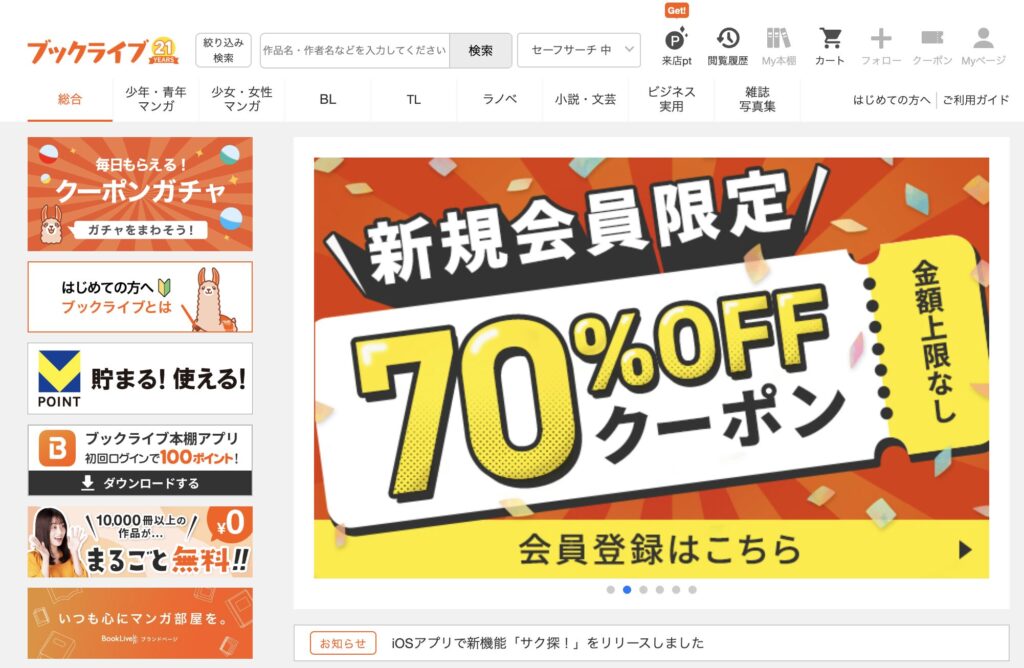The width and height of the screenshot is (1024, 668).
Task: Select the first carousel dot indicator
Action: pyautogui.click(x=611, y=590)
